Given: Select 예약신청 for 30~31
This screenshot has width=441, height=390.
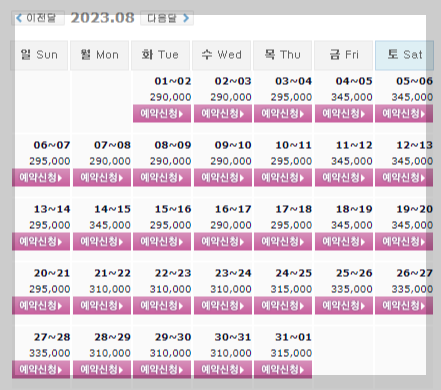Looking at the screenshot, I should coord(223,370).
